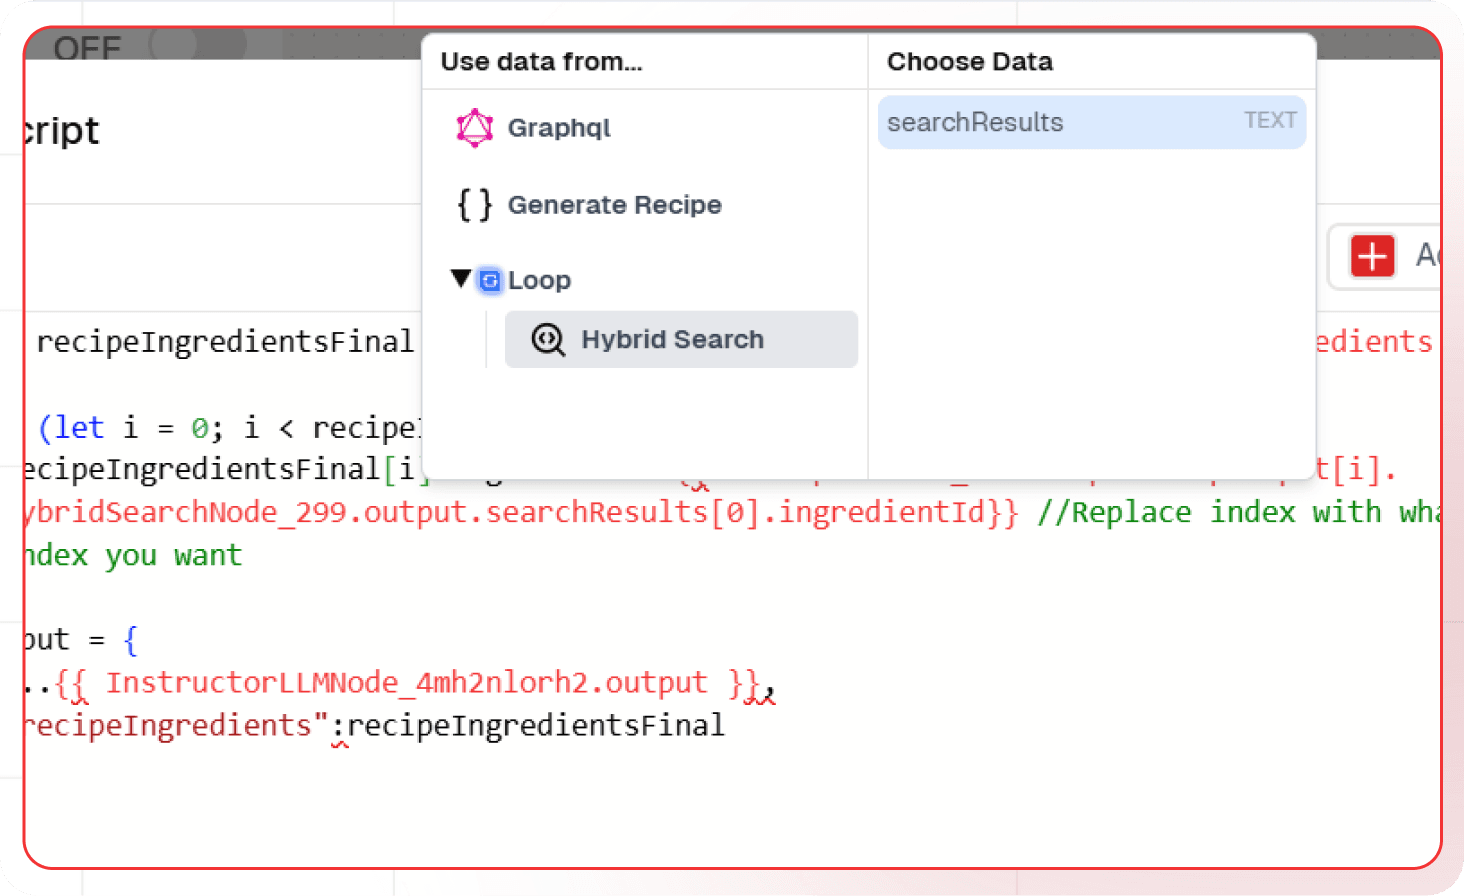
Task: Pick the searchResults data field
Action: 975,123
